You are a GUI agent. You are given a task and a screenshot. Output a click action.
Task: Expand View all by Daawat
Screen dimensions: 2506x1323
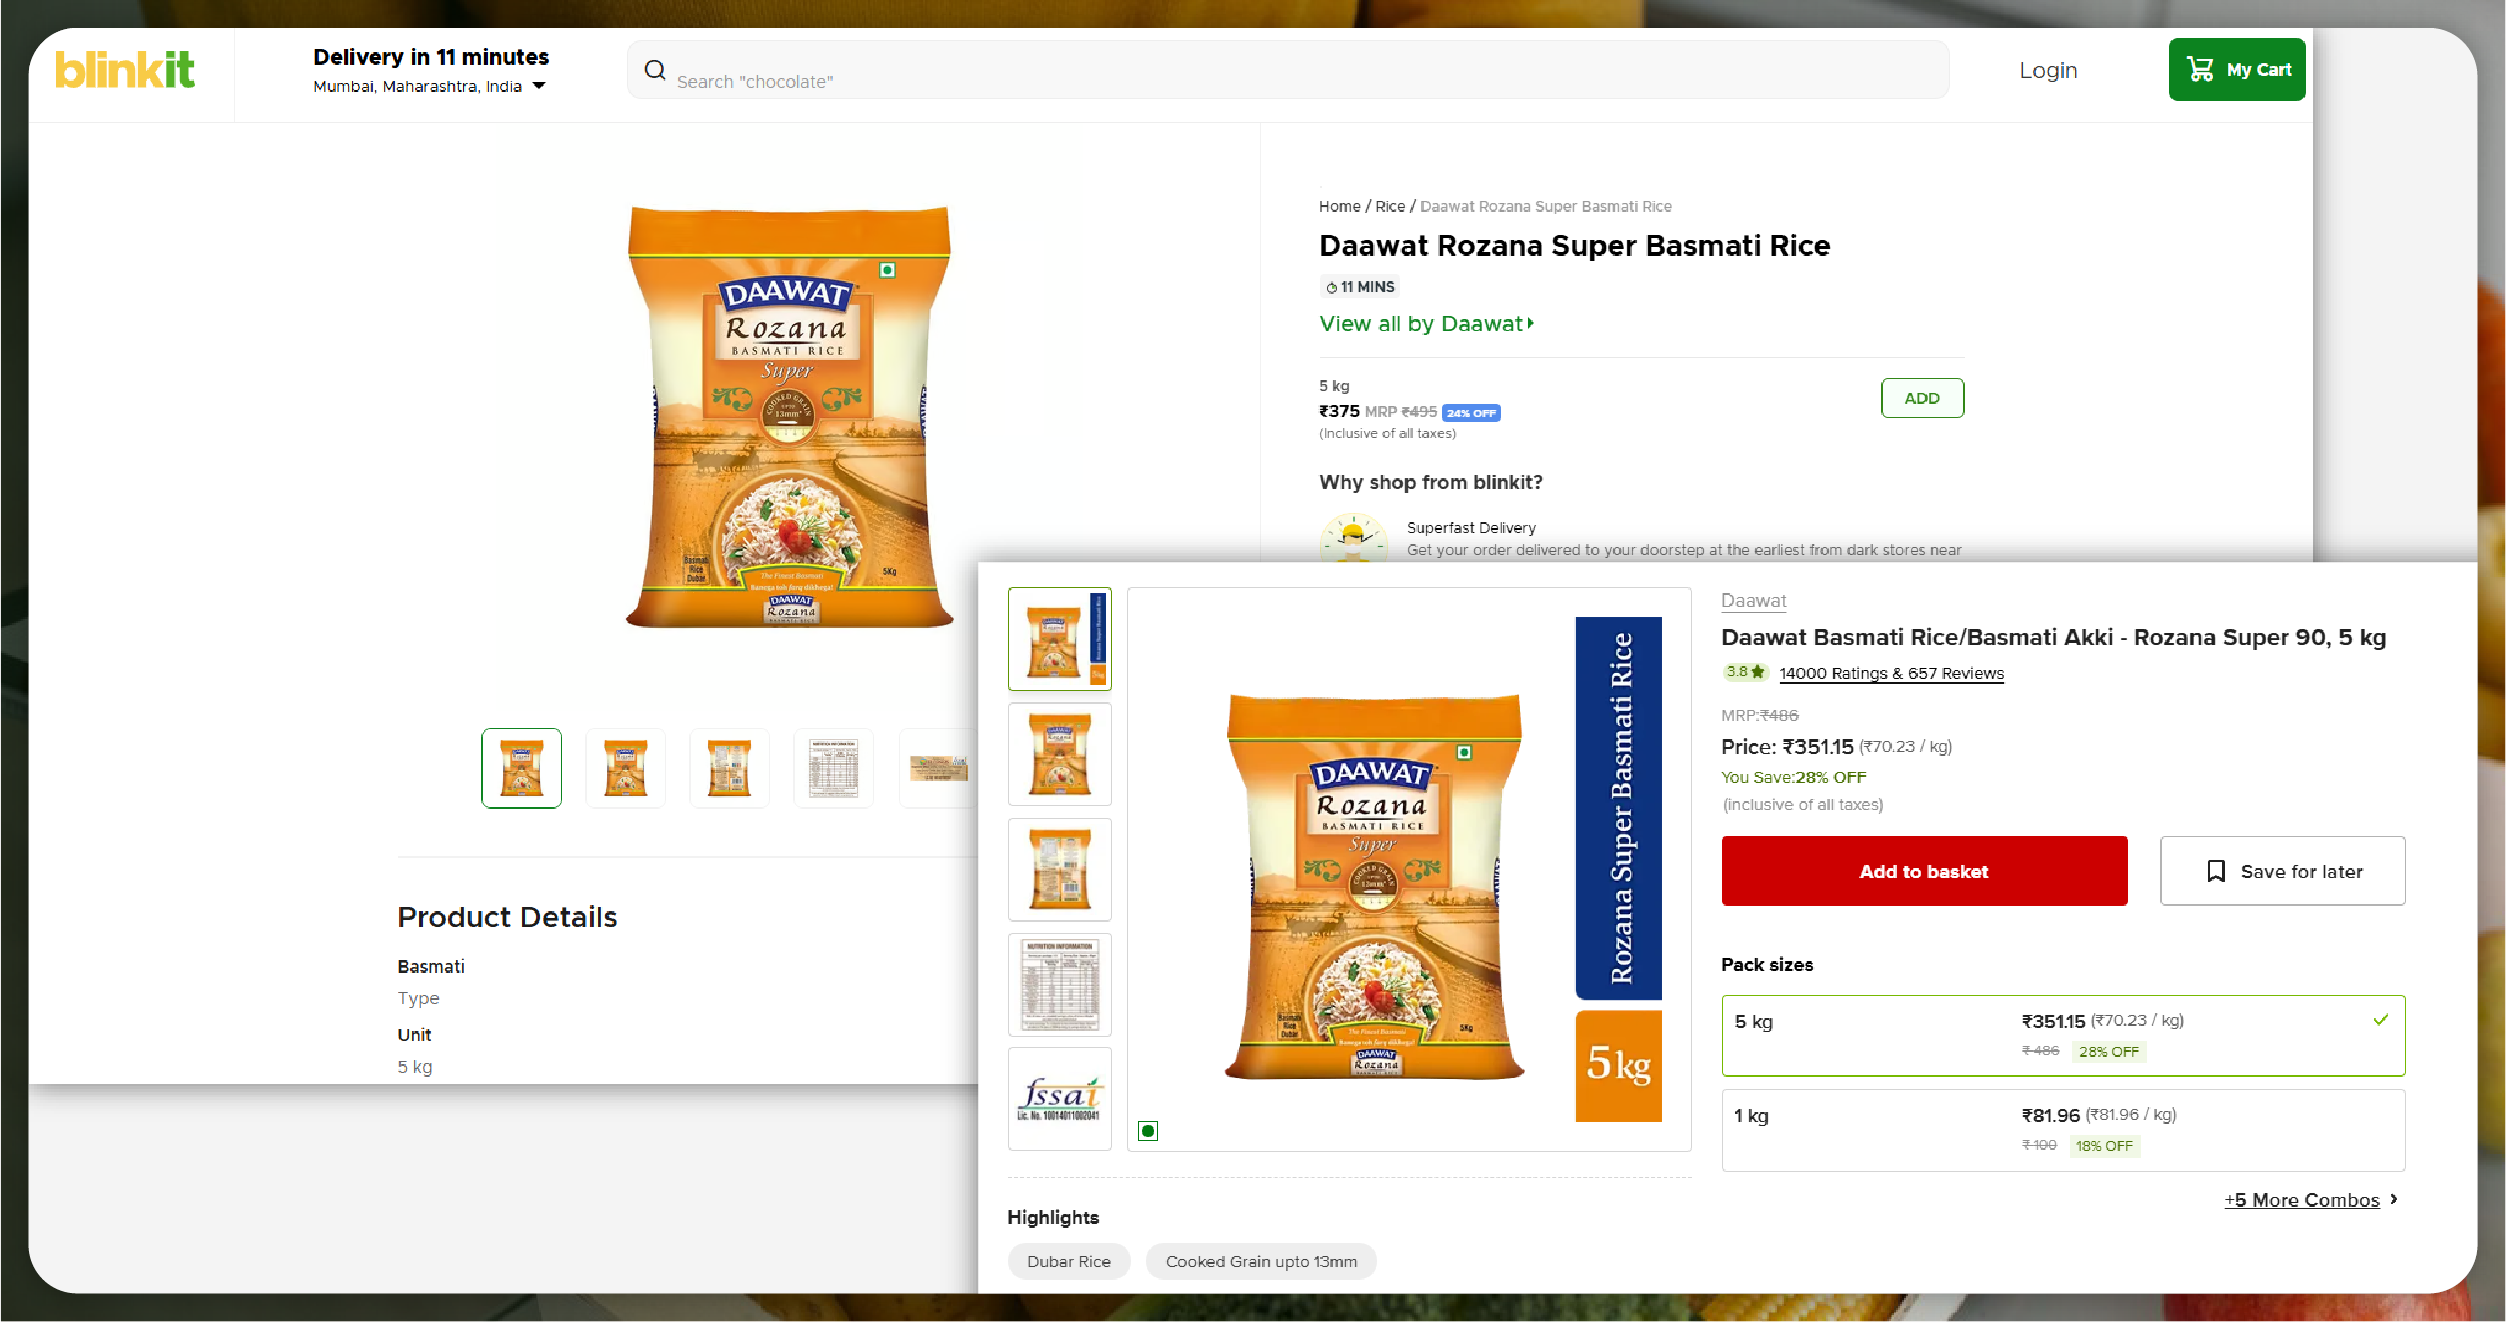pos(1426,324)
